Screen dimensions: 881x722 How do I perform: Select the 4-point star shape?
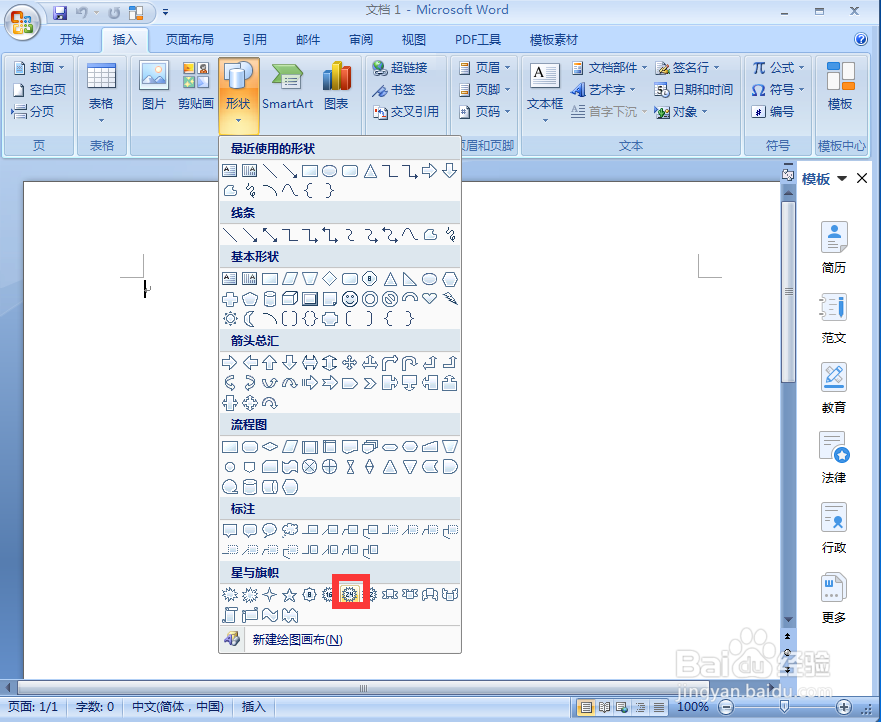(x=270, y=594)
